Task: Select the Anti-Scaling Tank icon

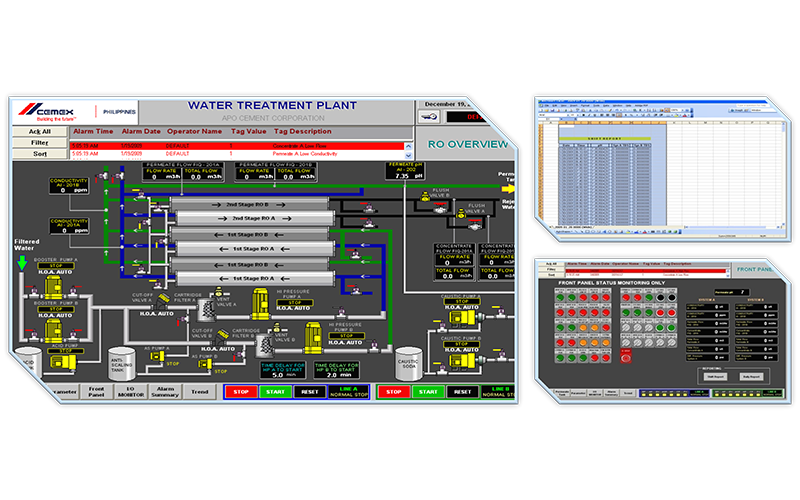Action: pos(122,365)
